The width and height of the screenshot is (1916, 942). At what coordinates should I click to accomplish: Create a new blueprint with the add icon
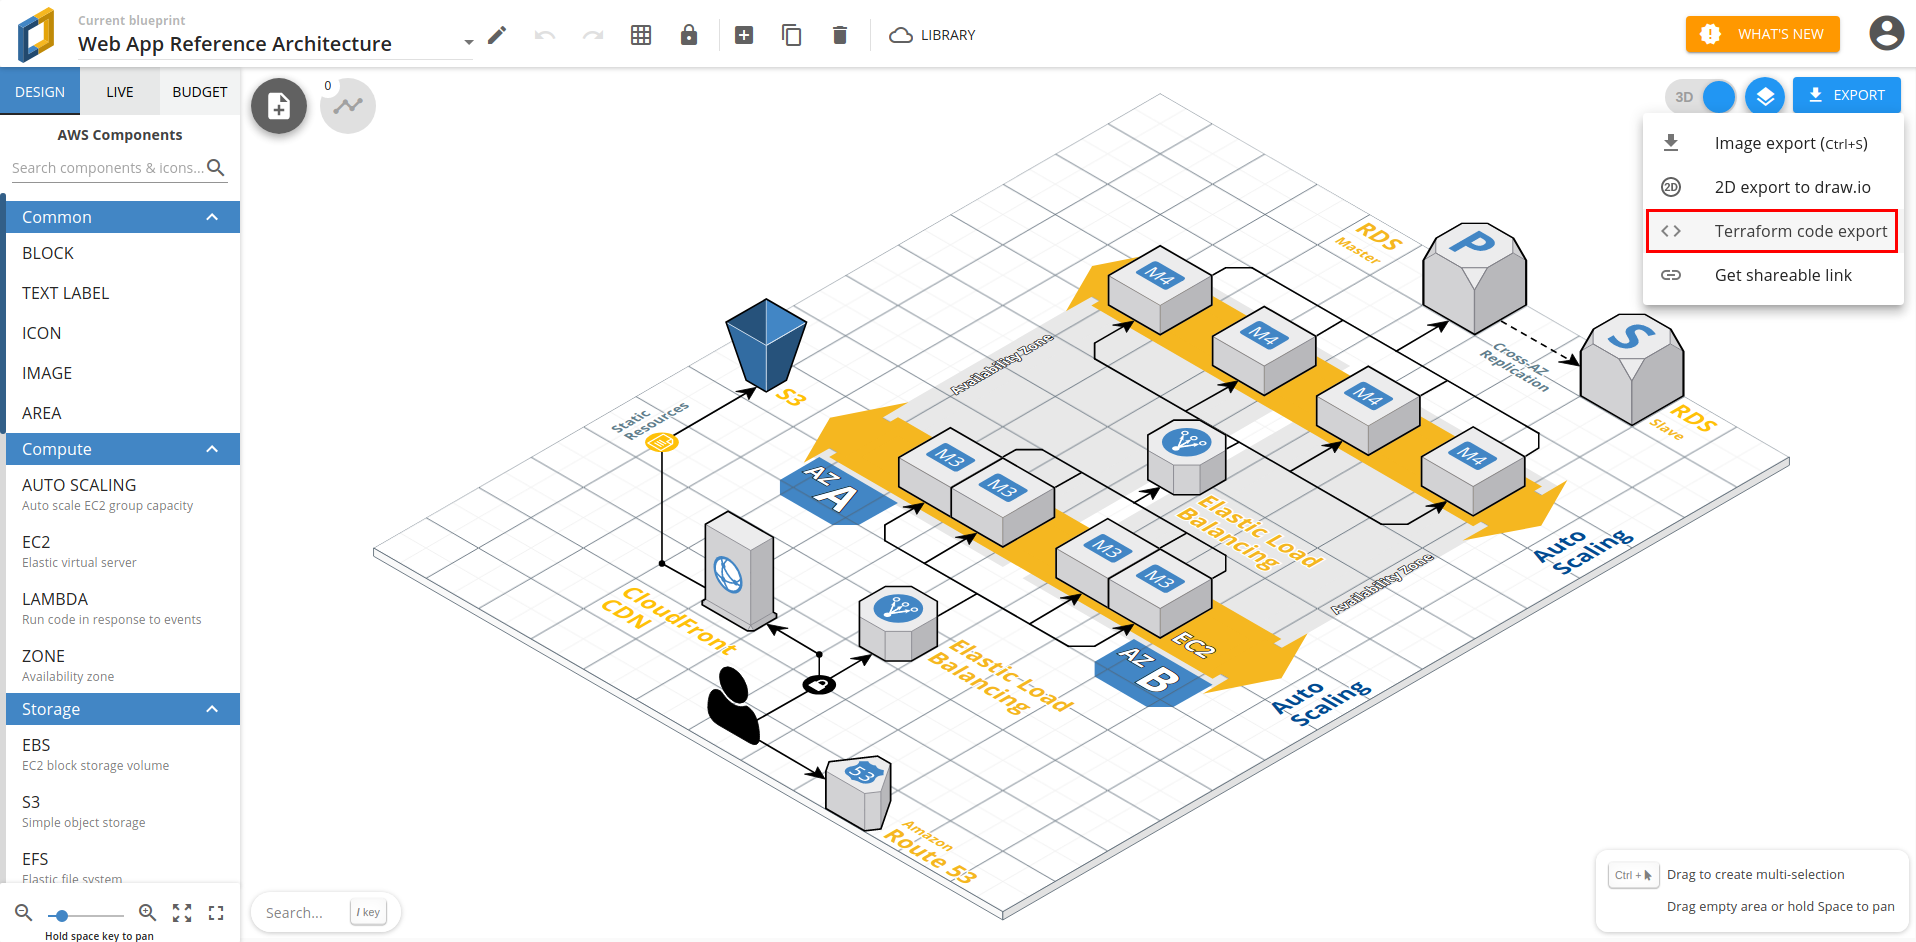tap(744, 34)
